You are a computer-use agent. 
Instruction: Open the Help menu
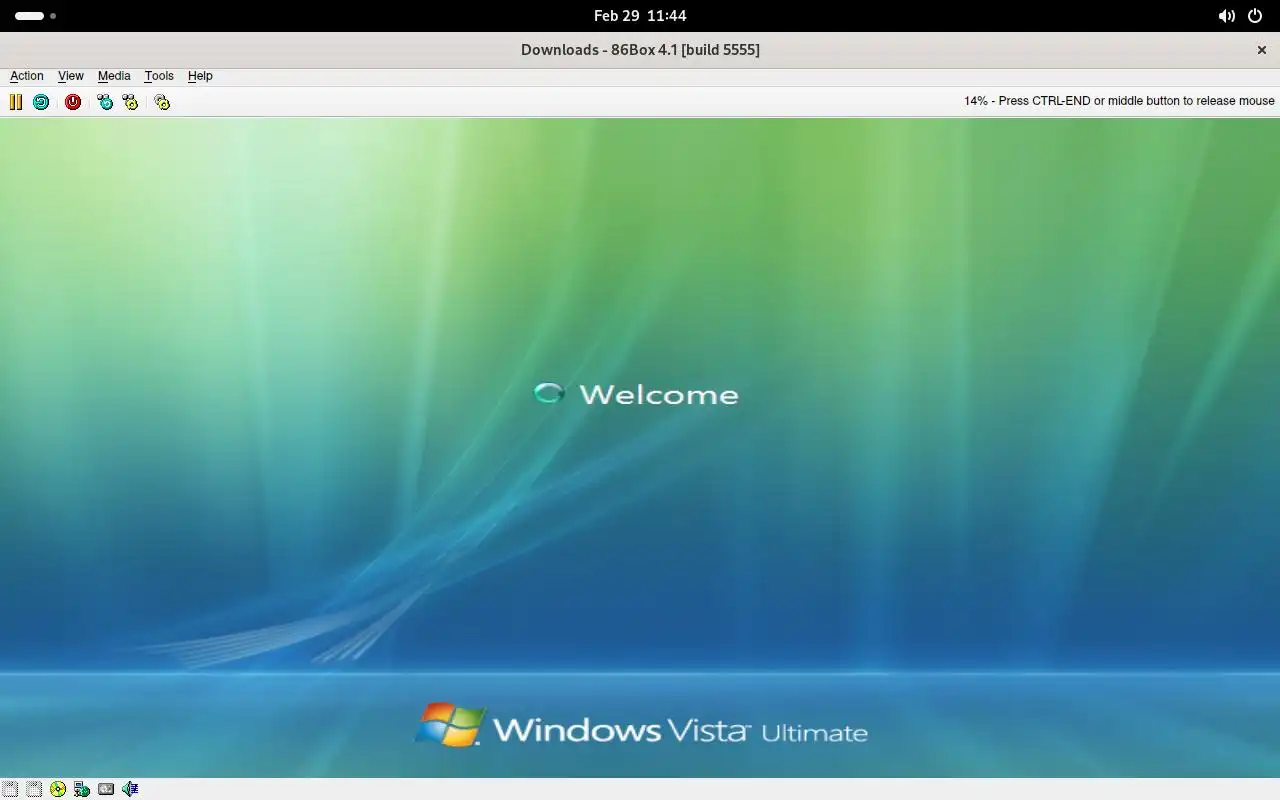coord(200,76)
